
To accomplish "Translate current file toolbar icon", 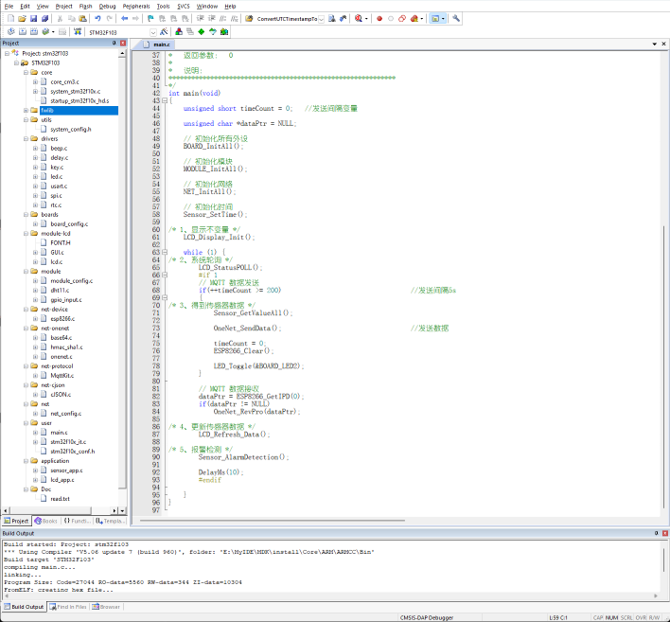I will [11, 32].
